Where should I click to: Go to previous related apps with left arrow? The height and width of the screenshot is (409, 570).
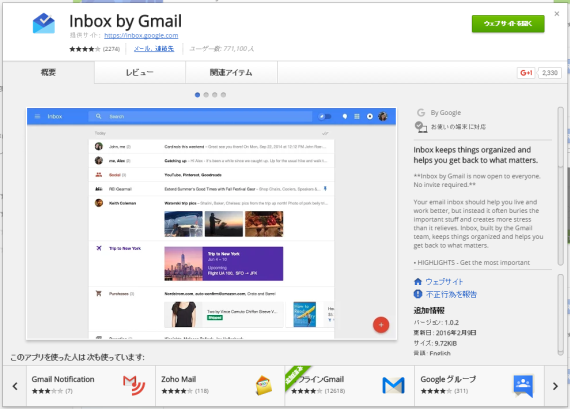pos(15,386)
